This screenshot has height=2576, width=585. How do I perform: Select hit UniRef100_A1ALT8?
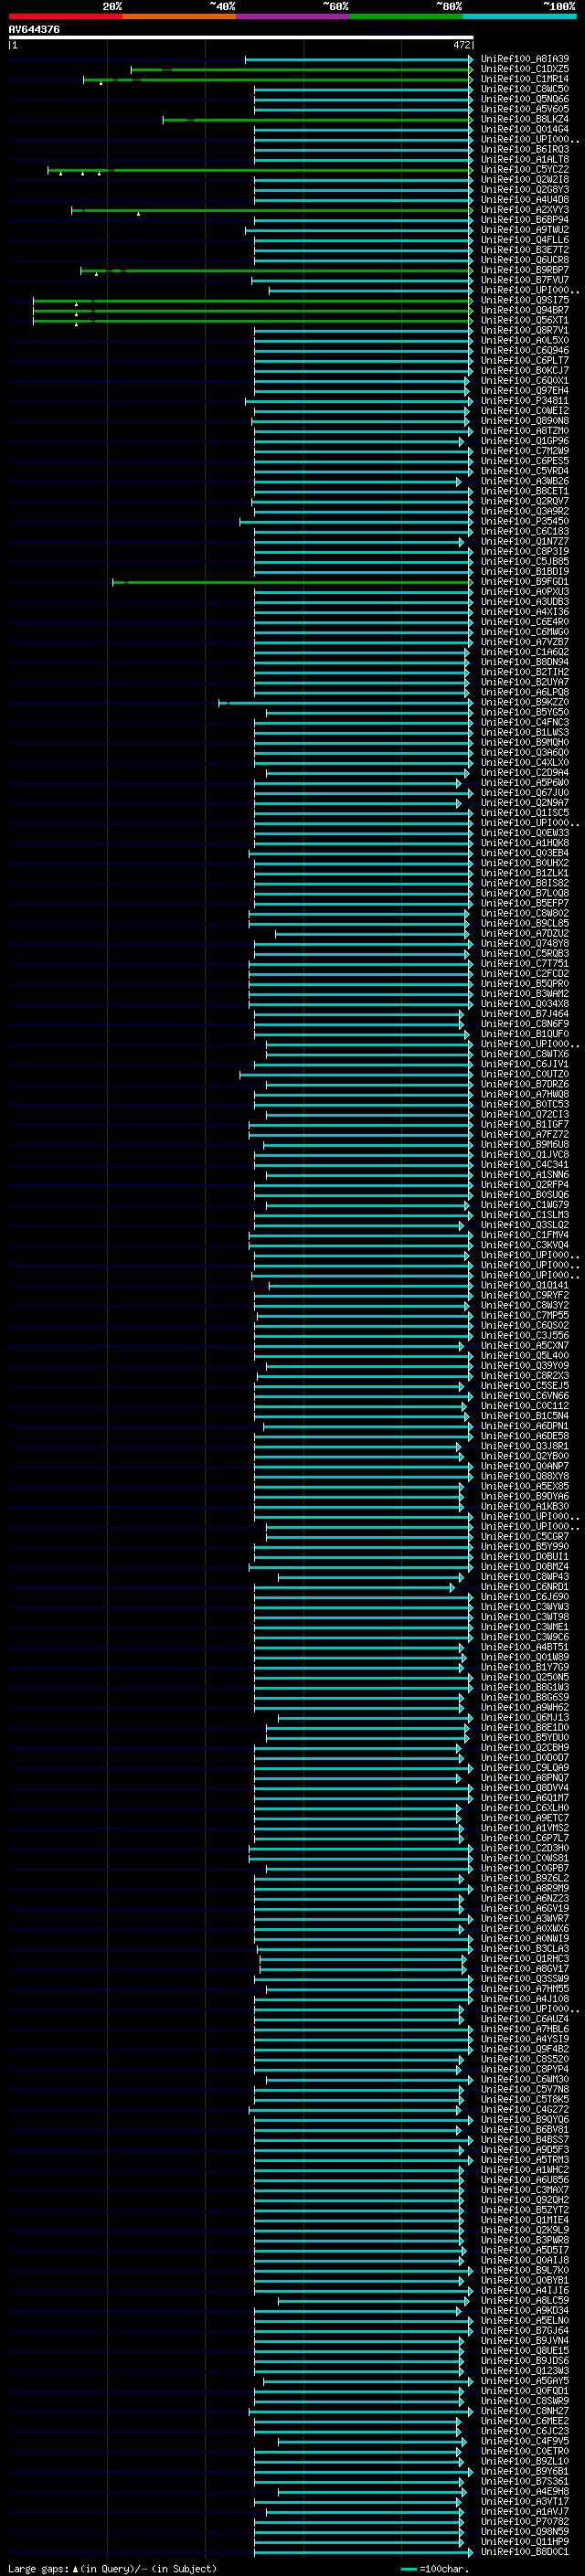point(525,159)
